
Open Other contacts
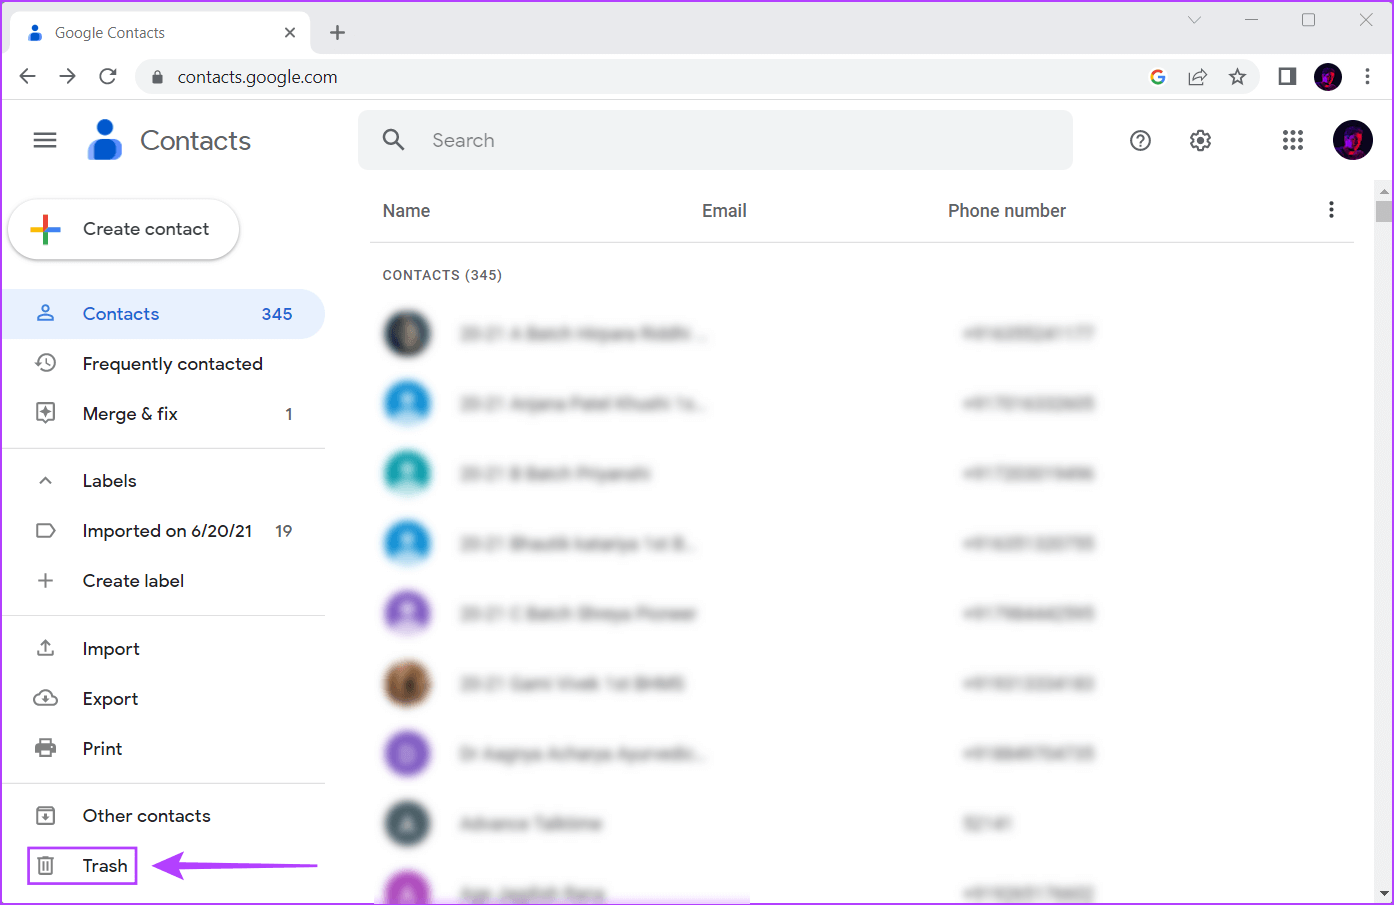[x=163, y=816]
